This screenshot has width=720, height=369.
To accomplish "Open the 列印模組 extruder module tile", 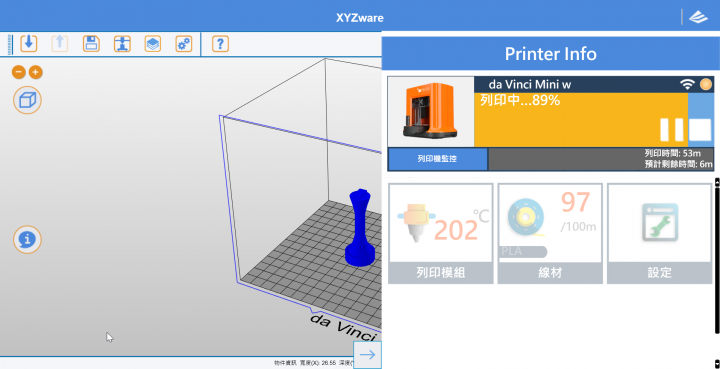I will coord(441,233).
